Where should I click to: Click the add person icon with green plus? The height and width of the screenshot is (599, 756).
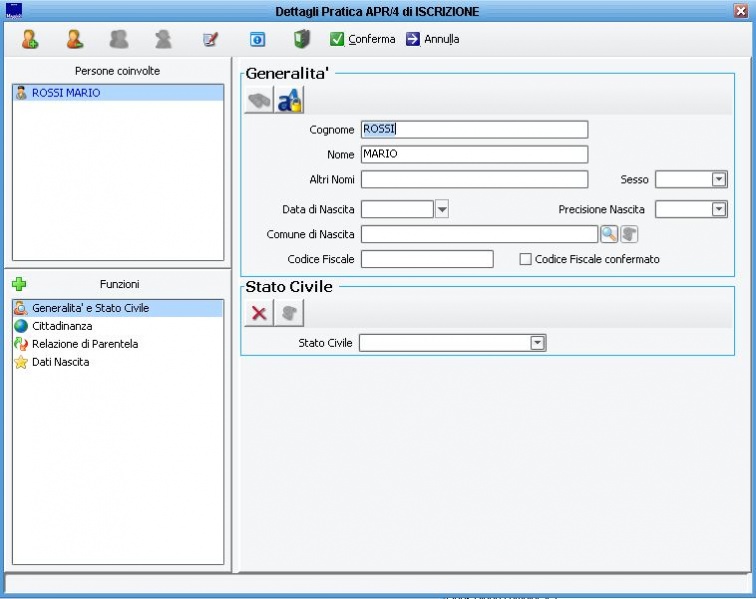[30, 39]
